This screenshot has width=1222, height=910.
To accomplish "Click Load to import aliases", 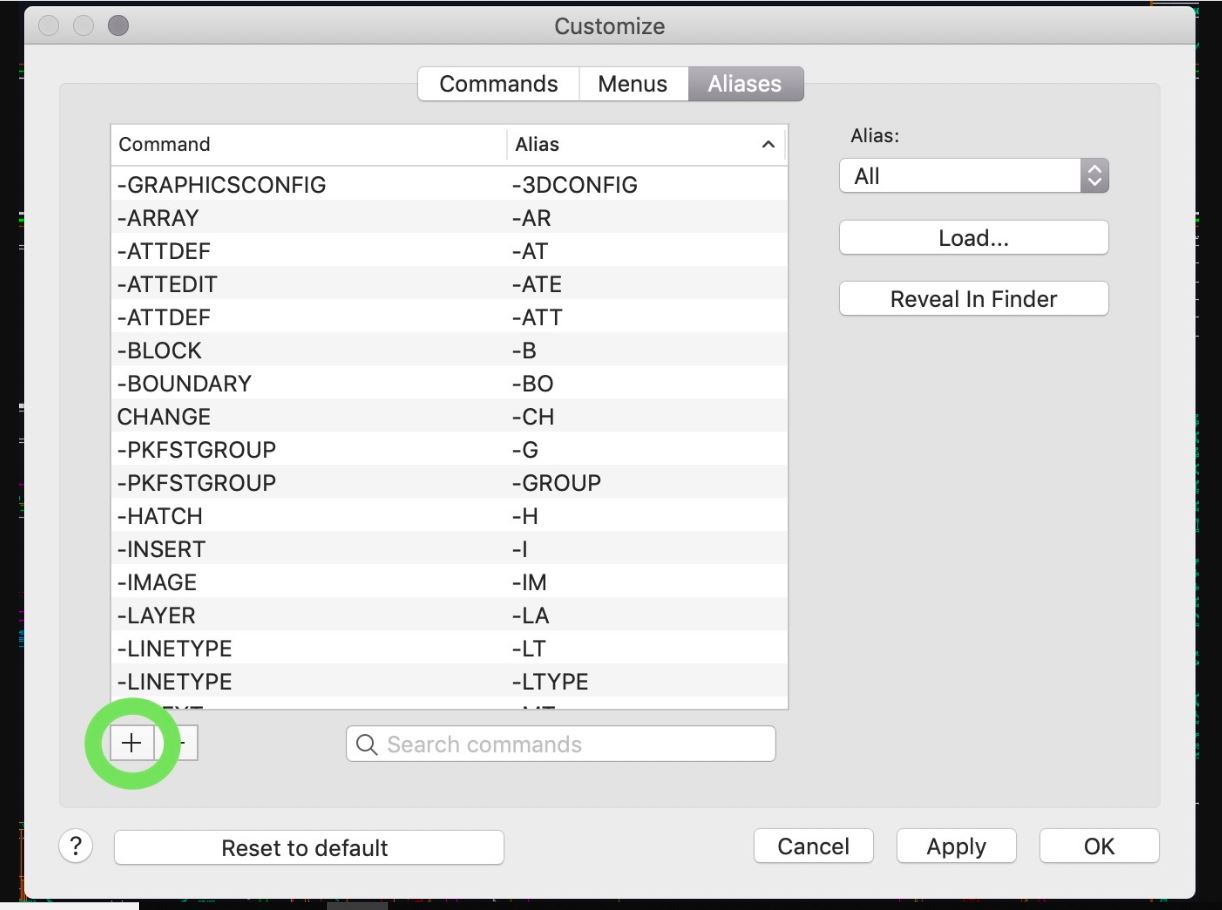I will point(973,237).
